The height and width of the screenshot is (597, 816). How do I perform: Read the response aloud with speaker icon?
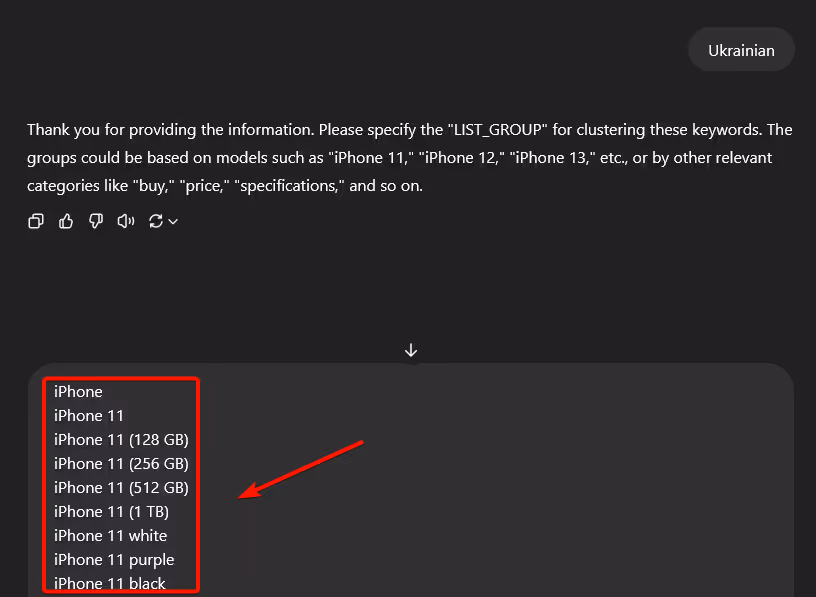click(x=126, y=222)
